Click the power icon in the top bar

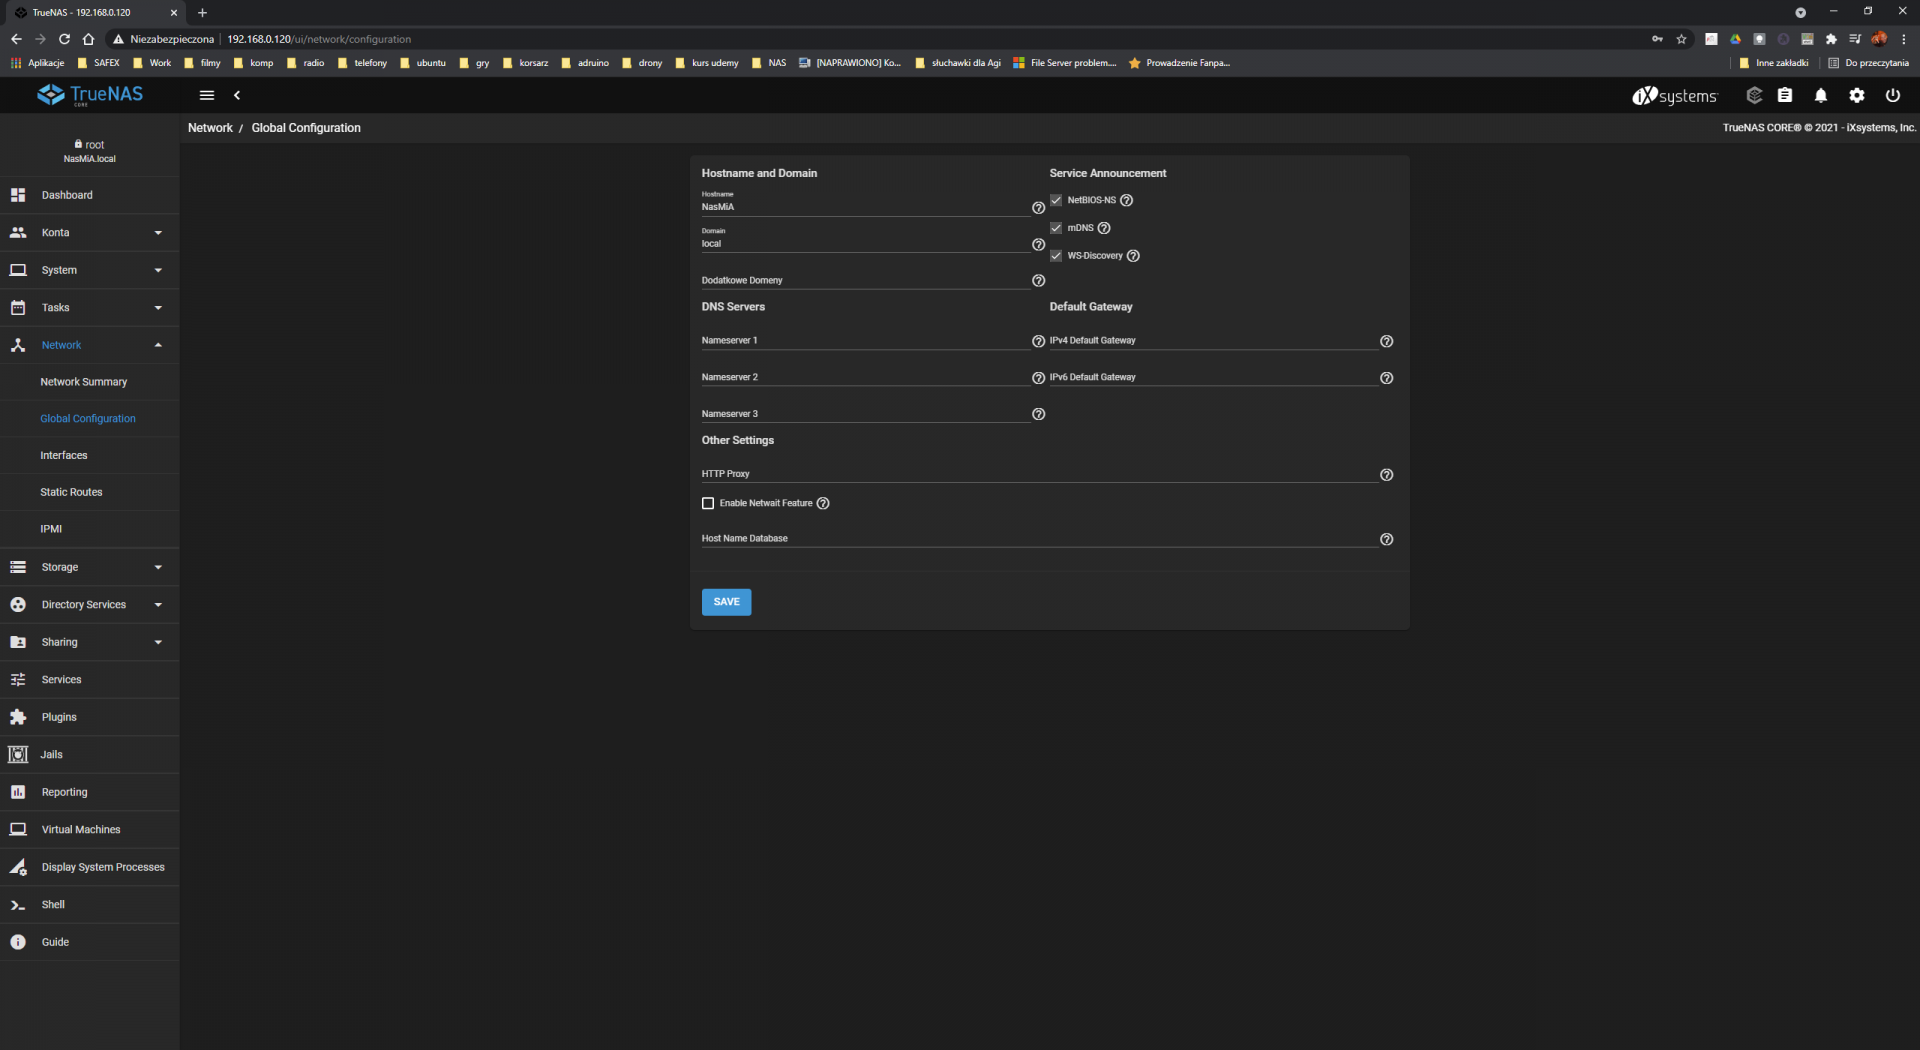coord(1893,95)
